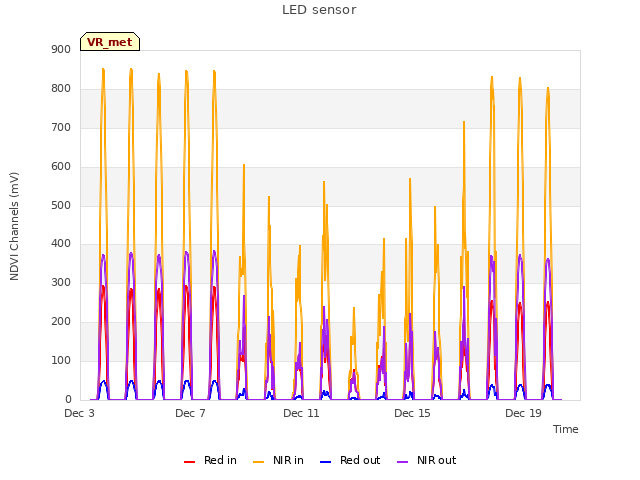Image resolution: width=640 pixels, height=480 pixels.
Task: Click the LED sensor chart title
Action: coord(319,10)
